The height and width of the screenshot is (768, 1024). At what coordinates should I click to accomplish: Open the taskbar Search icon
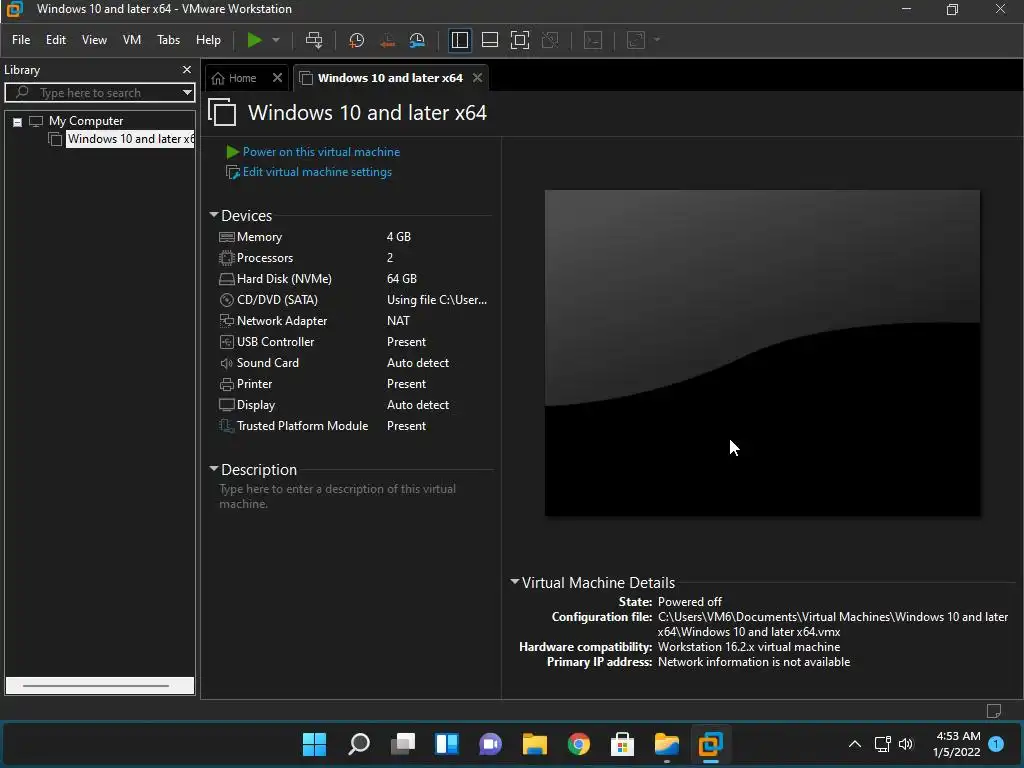(x=359, y=744)
